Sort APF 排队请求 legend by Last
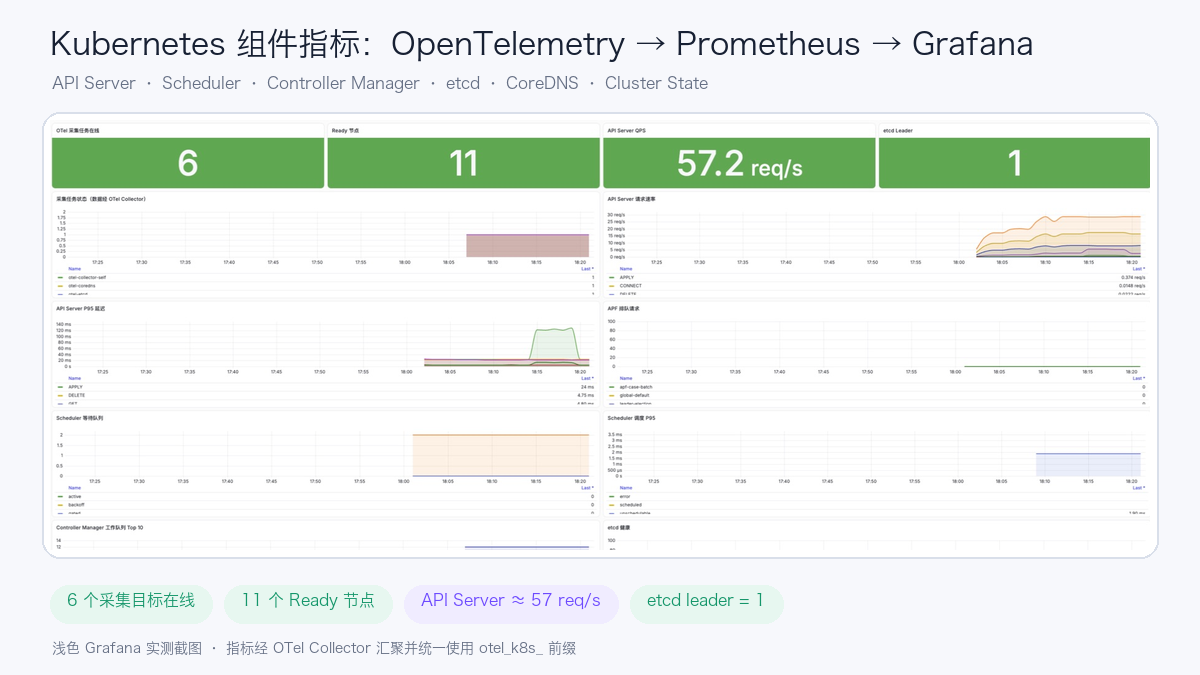The width and height of the screenshot is (1200, 675). click(1138, 378)
